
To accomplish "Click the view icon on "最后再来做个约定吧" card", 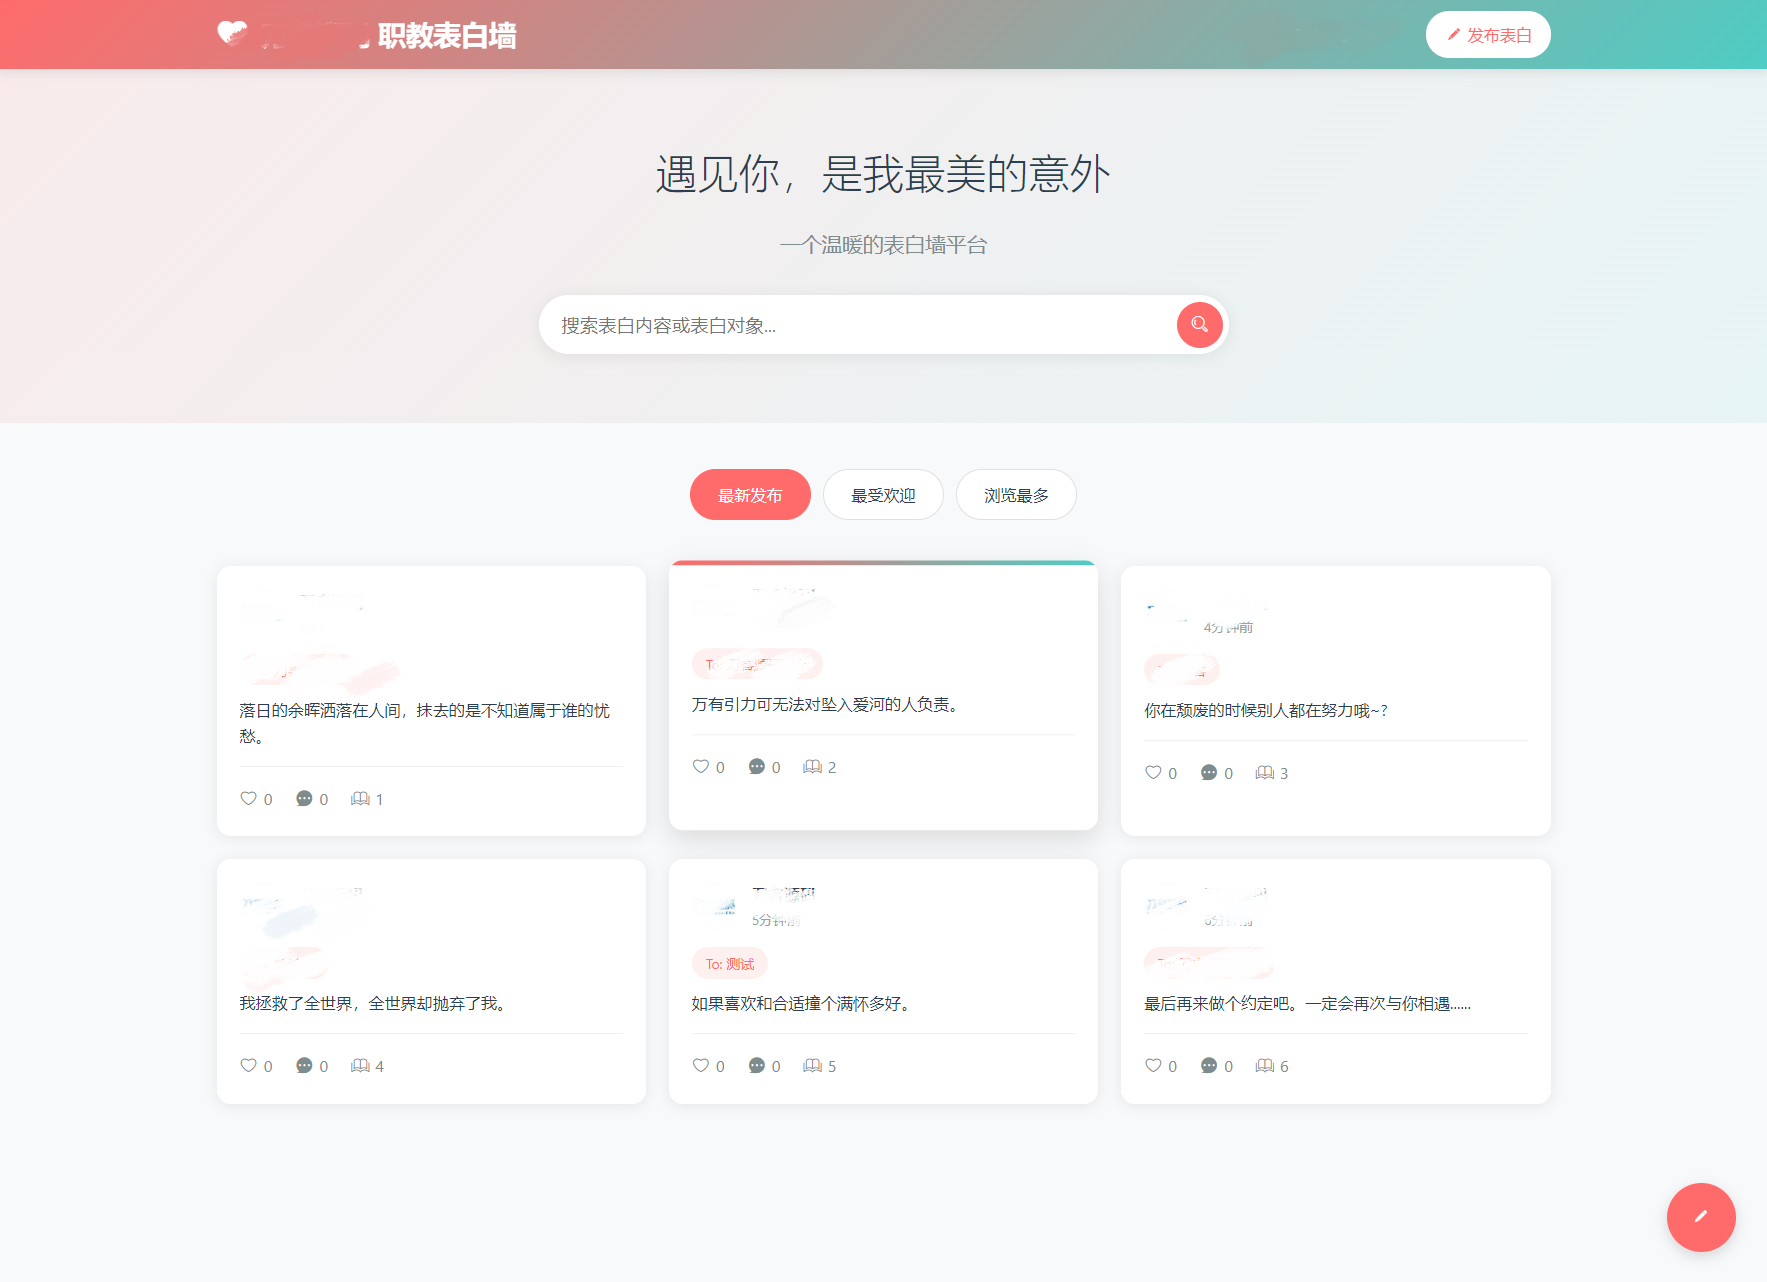I will pyautogui.click(x=1264, y=1065).
